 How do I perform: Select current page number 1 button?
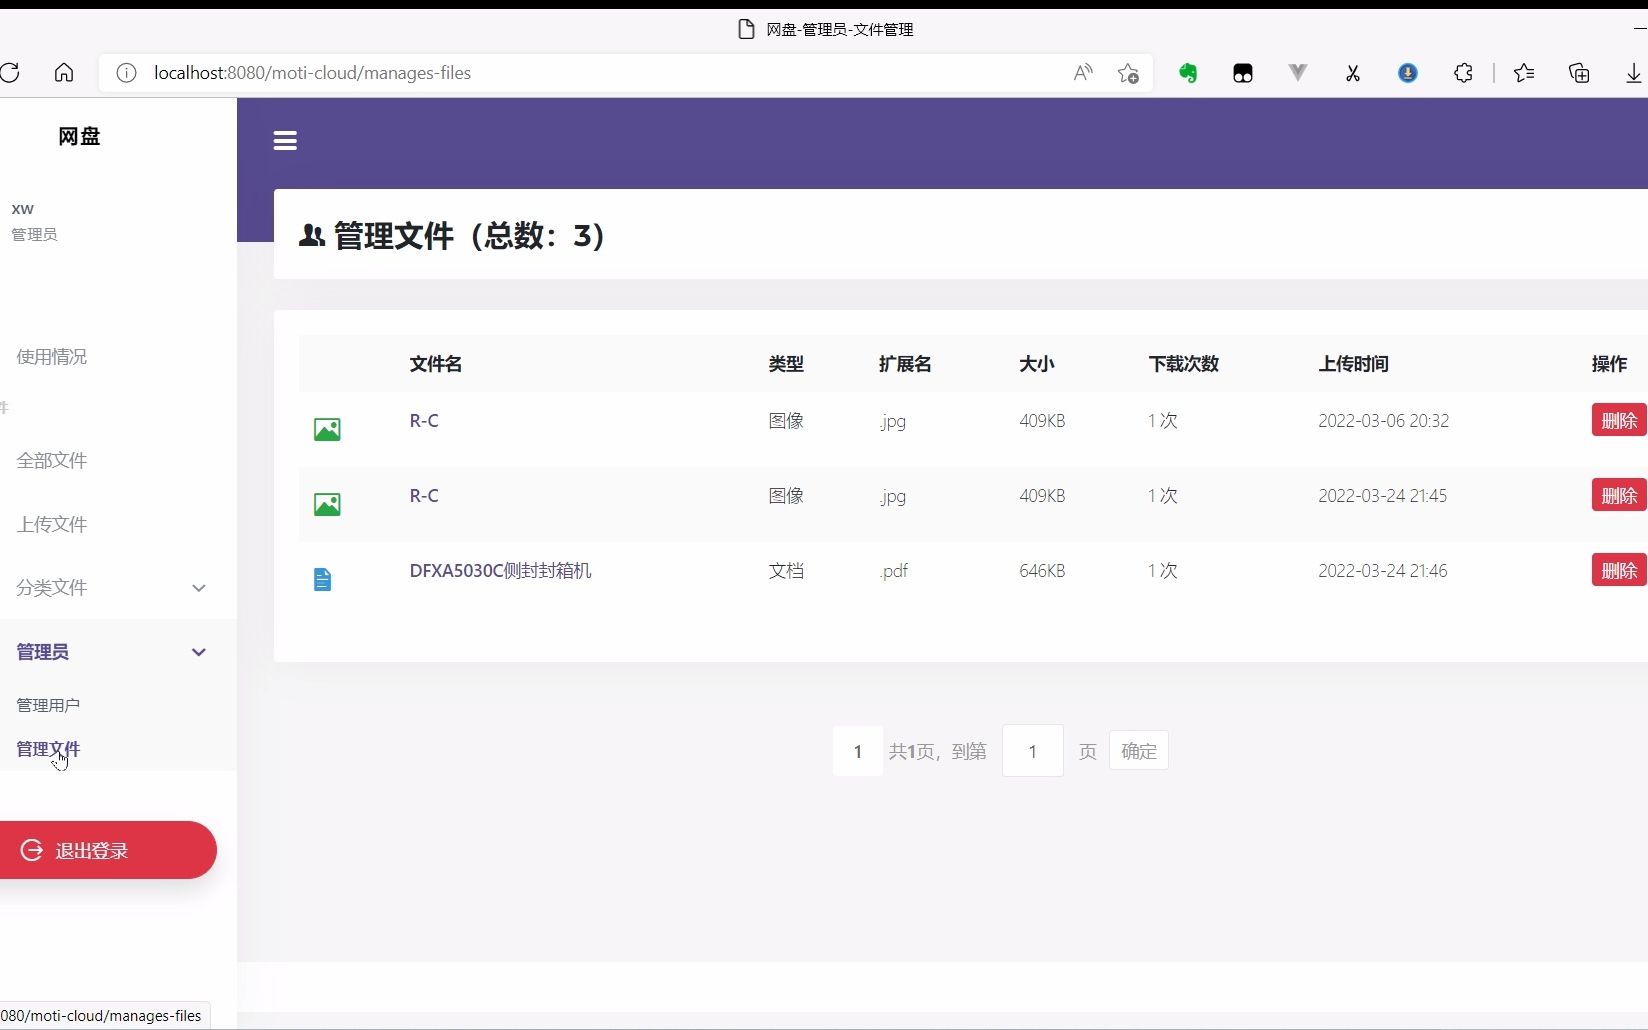(x=858, y=751)
